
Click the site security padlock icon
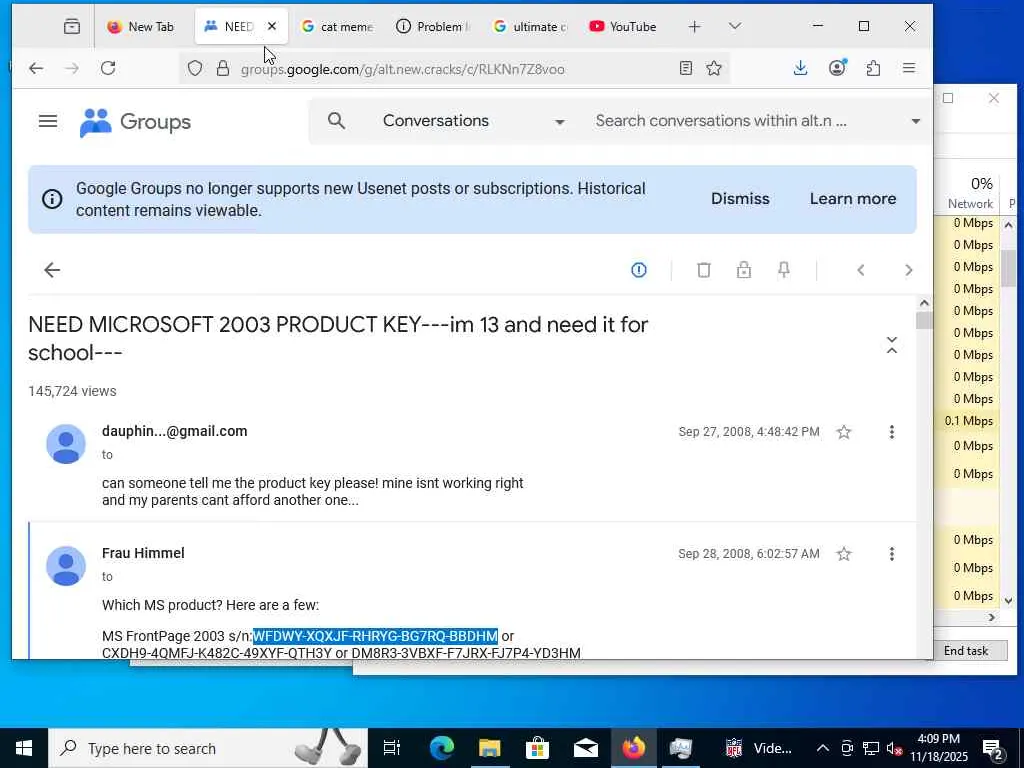click(223, 69)
